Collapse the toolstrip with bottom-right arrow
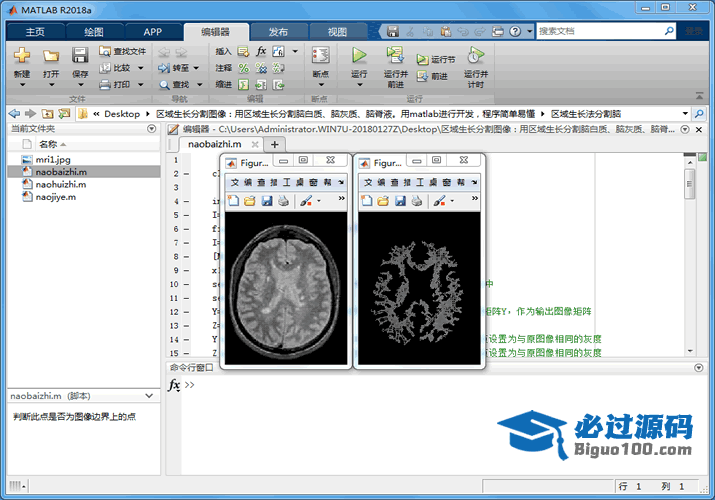The height and width of the screenshot is (500, 715). pyautogui.click(x=699, y=95)
